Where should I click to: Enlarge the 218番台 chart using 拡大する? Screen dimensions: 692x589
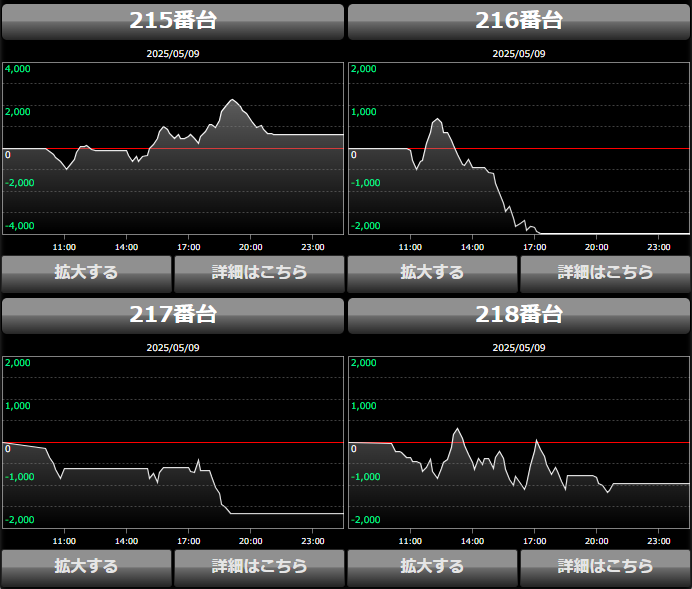tap(432, 566)
